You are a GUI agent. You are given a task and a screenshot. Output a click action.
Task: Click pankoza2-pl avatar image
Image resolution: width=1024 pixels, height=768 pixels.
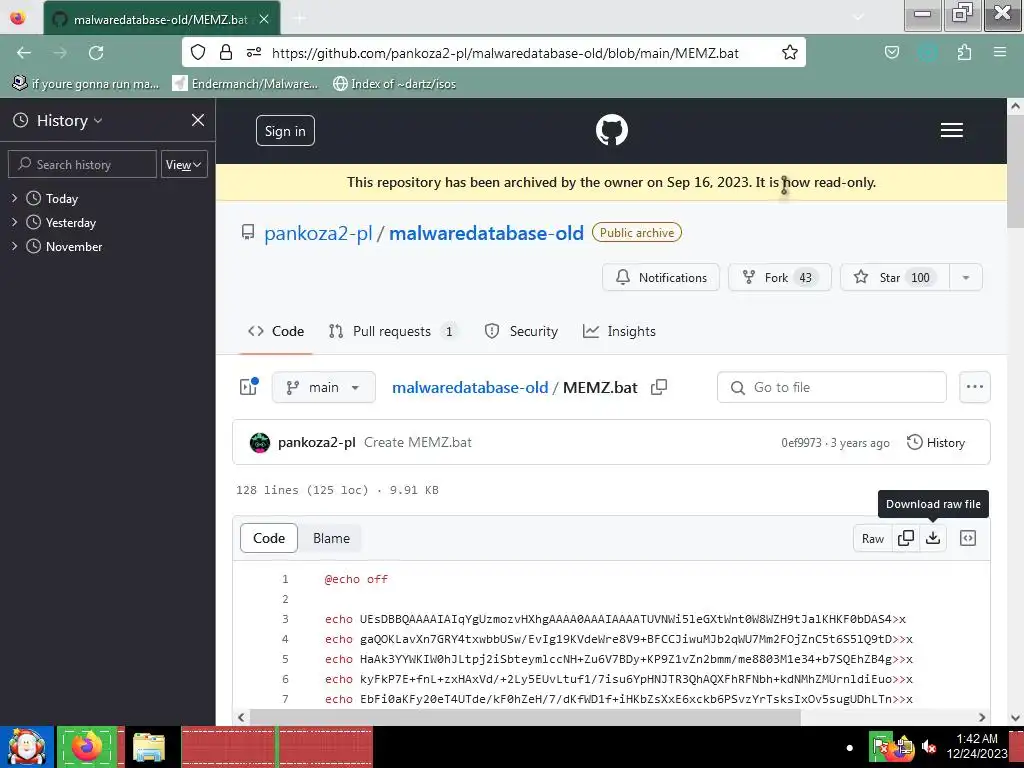pos(260,443)
